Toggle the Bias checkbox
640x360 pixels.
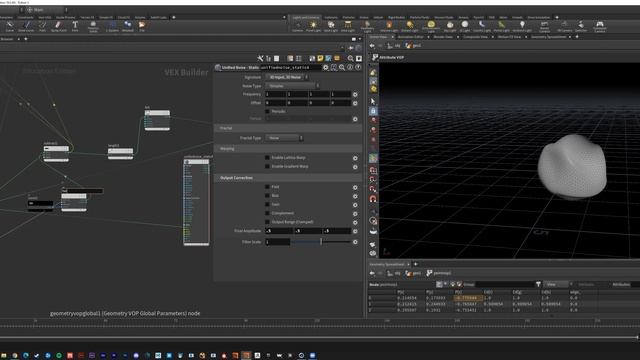click(267, 196)
